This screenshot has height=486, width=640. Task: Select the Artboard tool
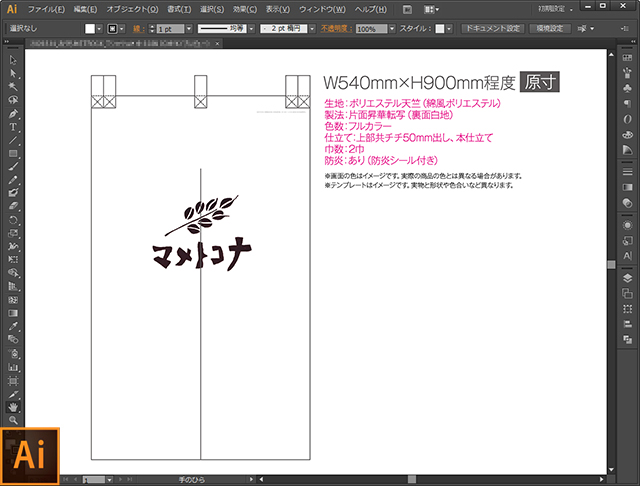click(x=13, y=381)
